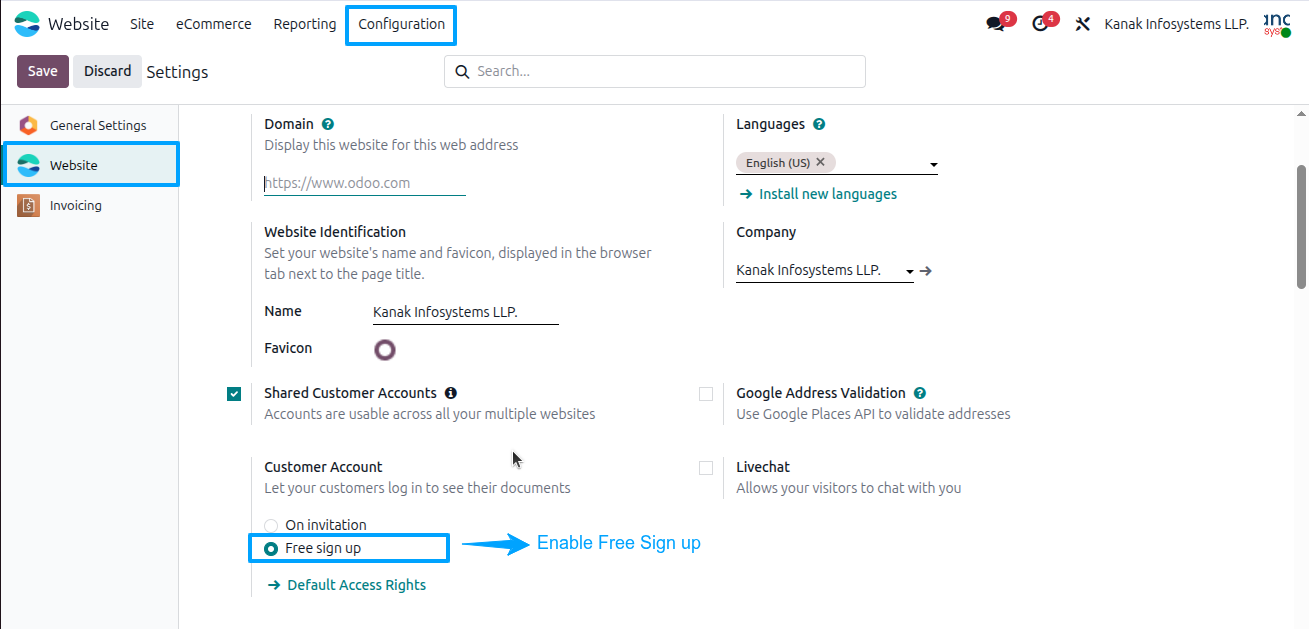
Task: Click the Website app logo
Action: [28, 24]
